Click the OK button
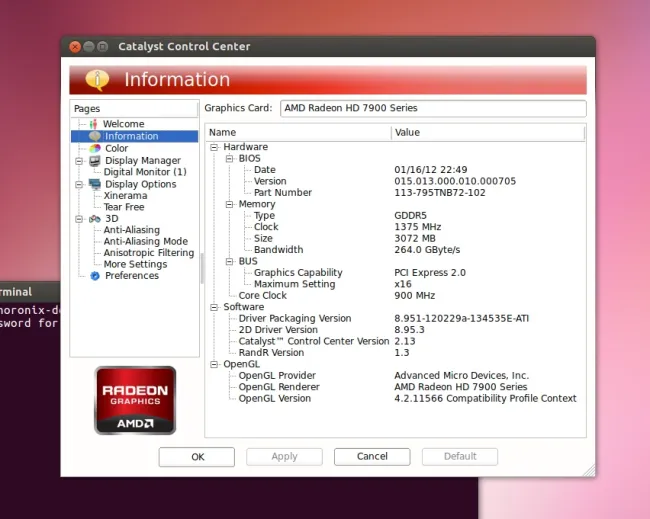The height and width of the screenshot is (519, 650). click(196, 457)
